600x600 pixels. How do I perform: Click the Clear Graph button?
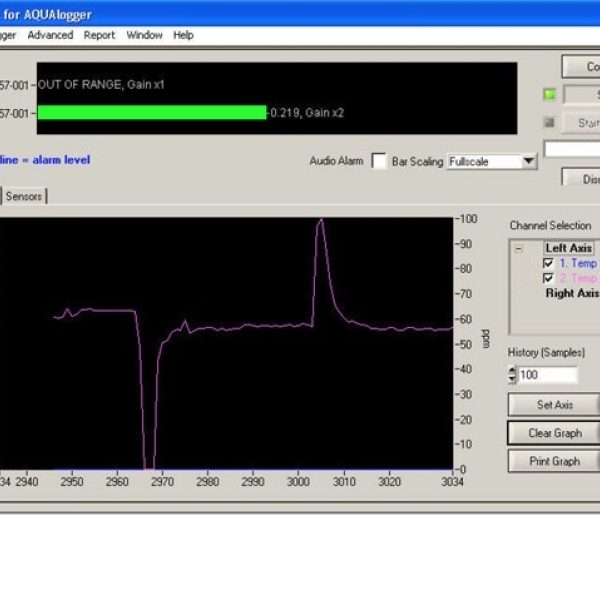tap(554, 433)
